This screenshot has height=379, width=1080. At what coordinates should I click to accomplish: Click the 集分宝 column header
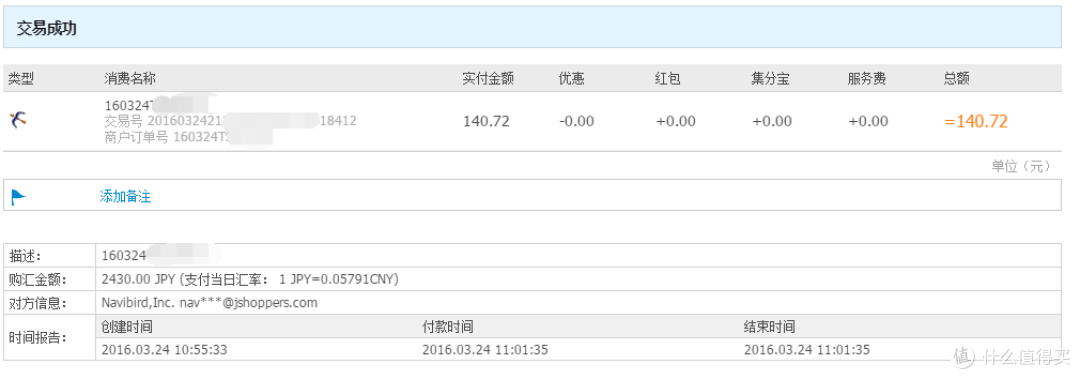(x=771, y=79)
